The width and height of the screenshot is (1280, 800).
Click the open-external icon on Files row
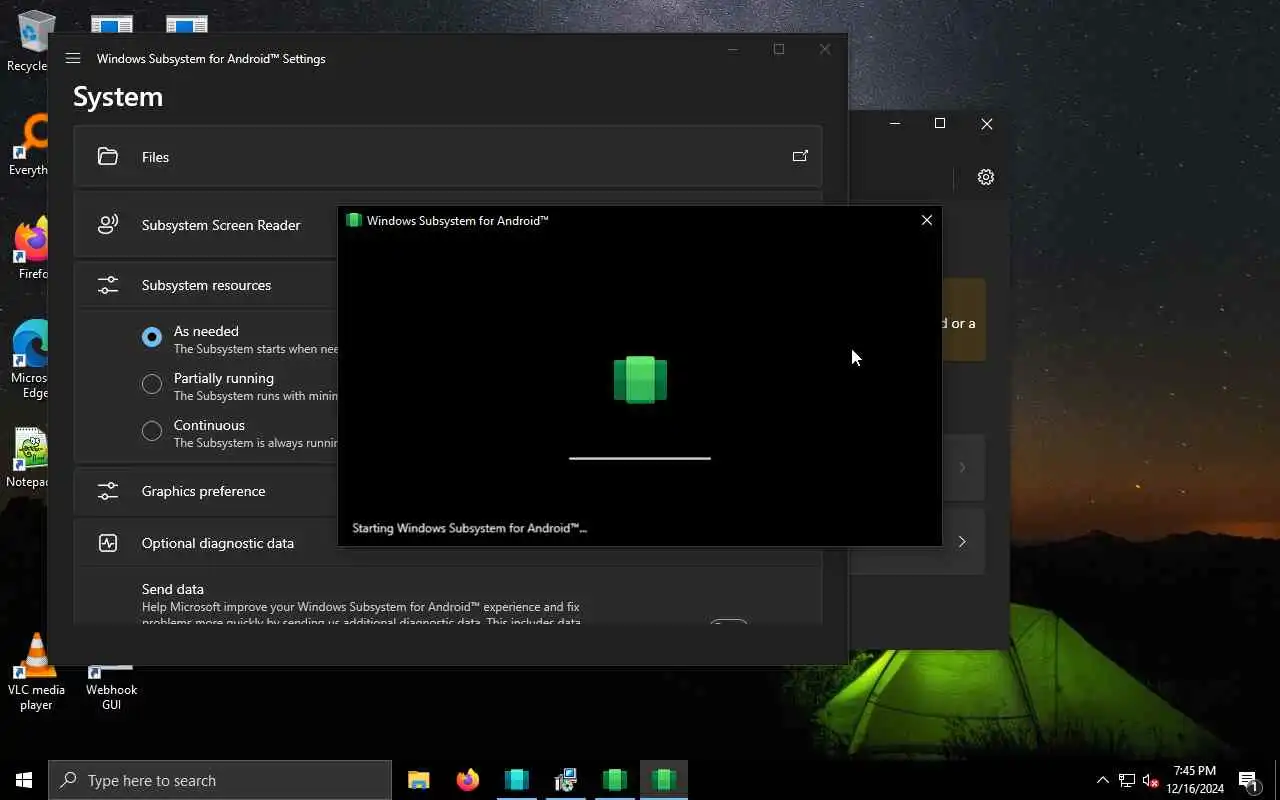coord(800,156)
